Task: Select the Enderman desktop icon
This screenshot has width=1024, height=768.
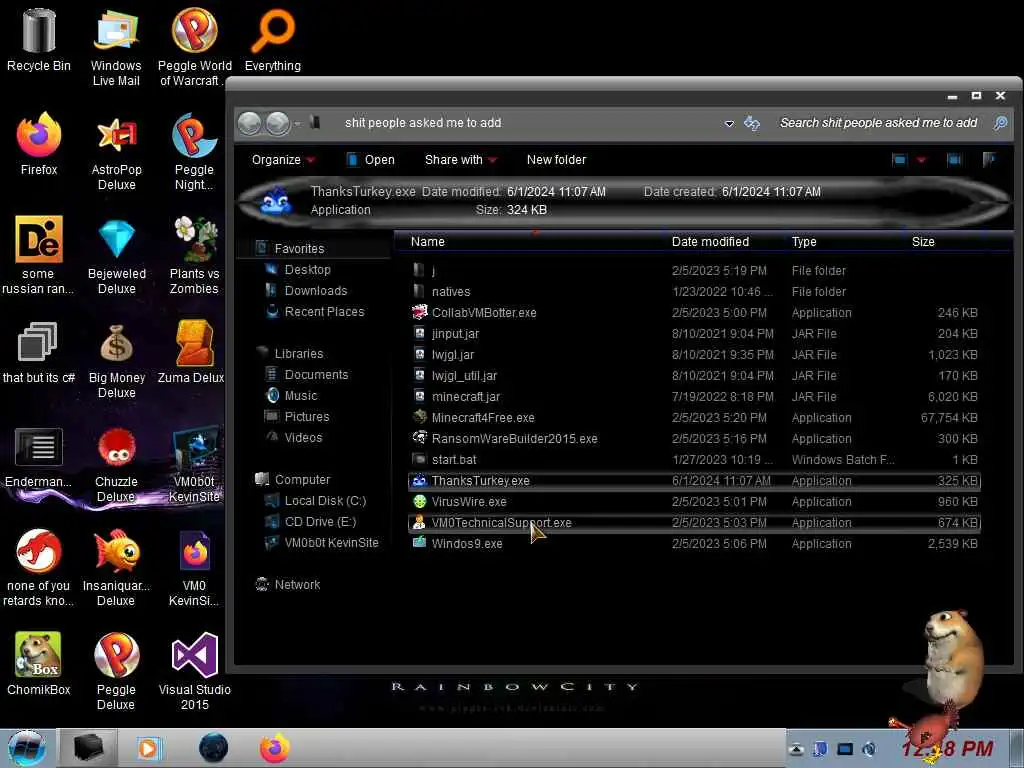Action: pyautogui.click(x=39, y=456)
